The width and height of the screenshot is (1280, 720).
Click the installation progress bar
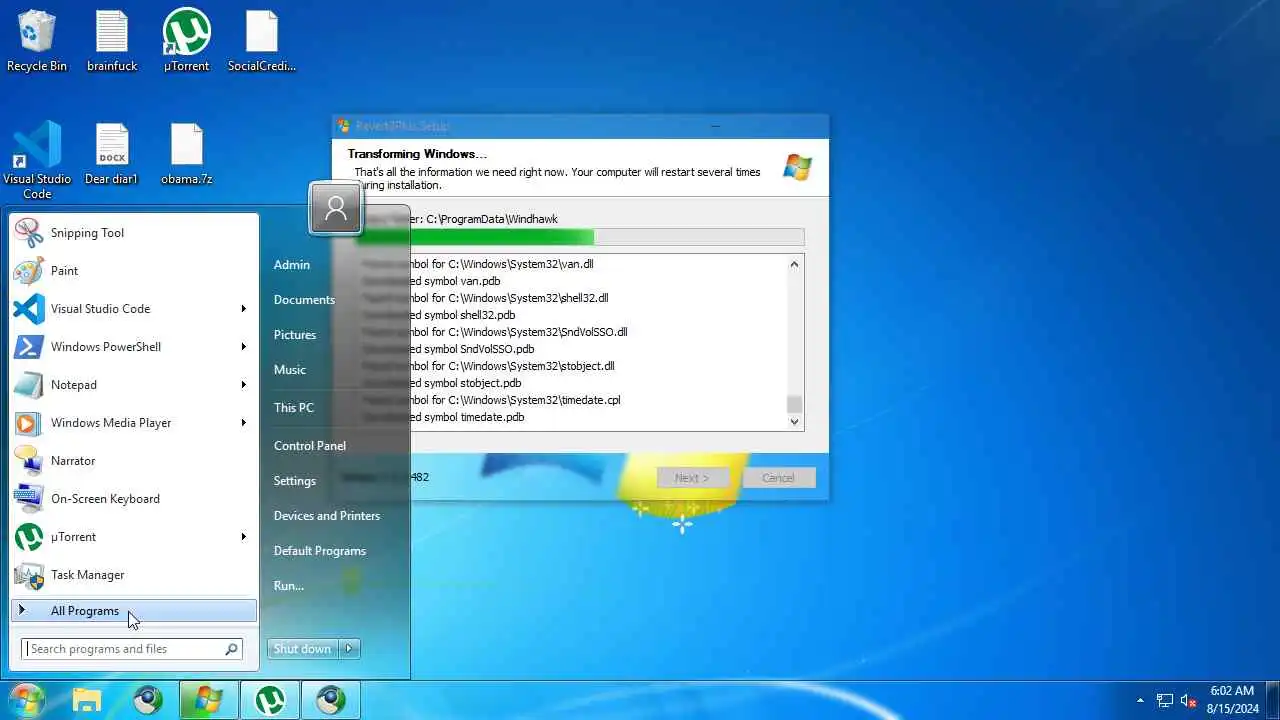(580, 237)
